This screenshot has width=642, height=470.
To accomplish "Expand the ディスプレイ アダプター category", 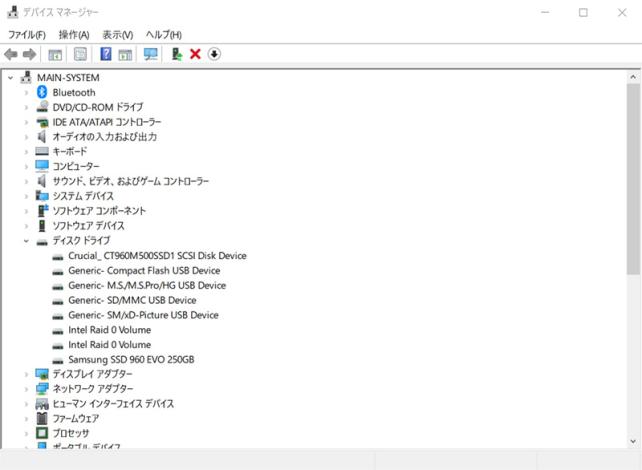I will pyautogui.click(x=26, y=374).
